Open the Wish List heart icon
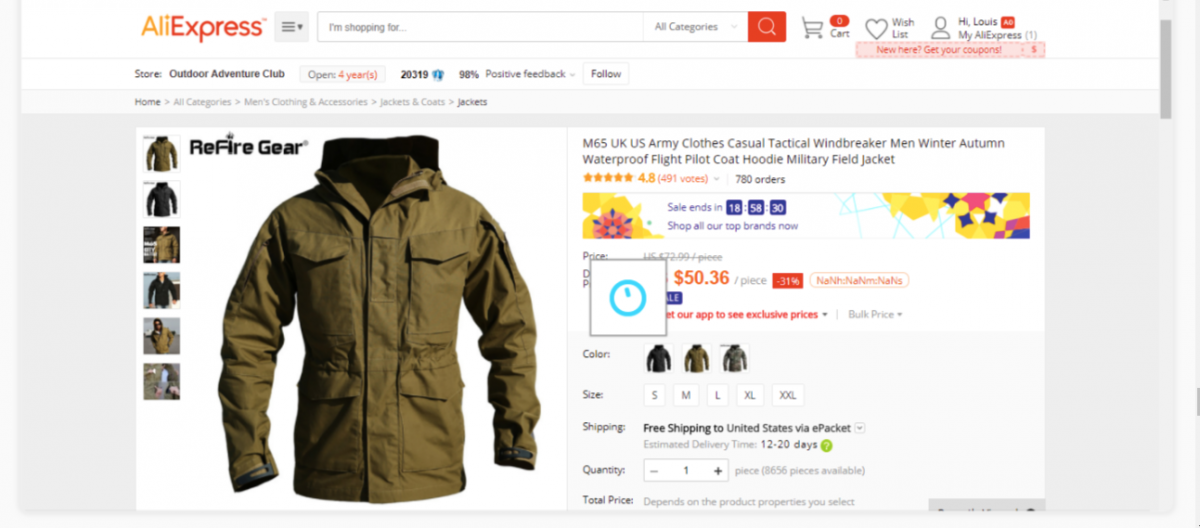Viewport: 1200px width, 528px height. (876, 28)
